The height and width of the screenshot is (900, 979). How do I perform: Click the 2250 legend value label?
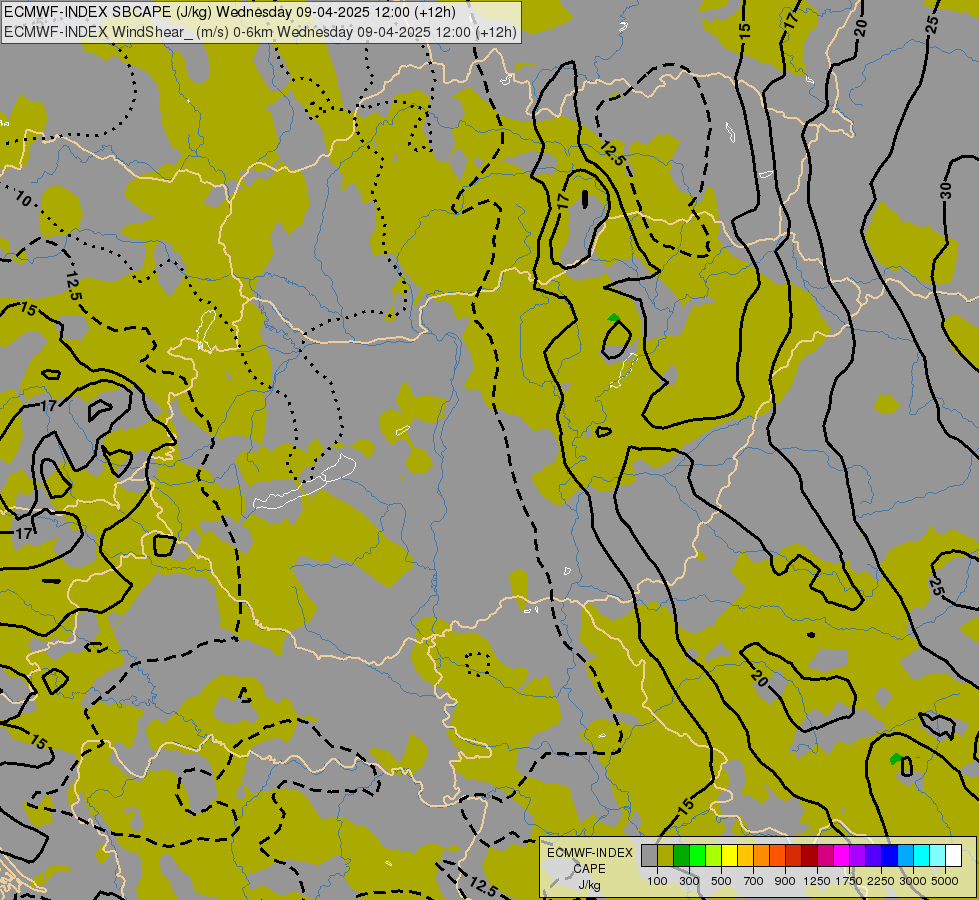point(881,881)
